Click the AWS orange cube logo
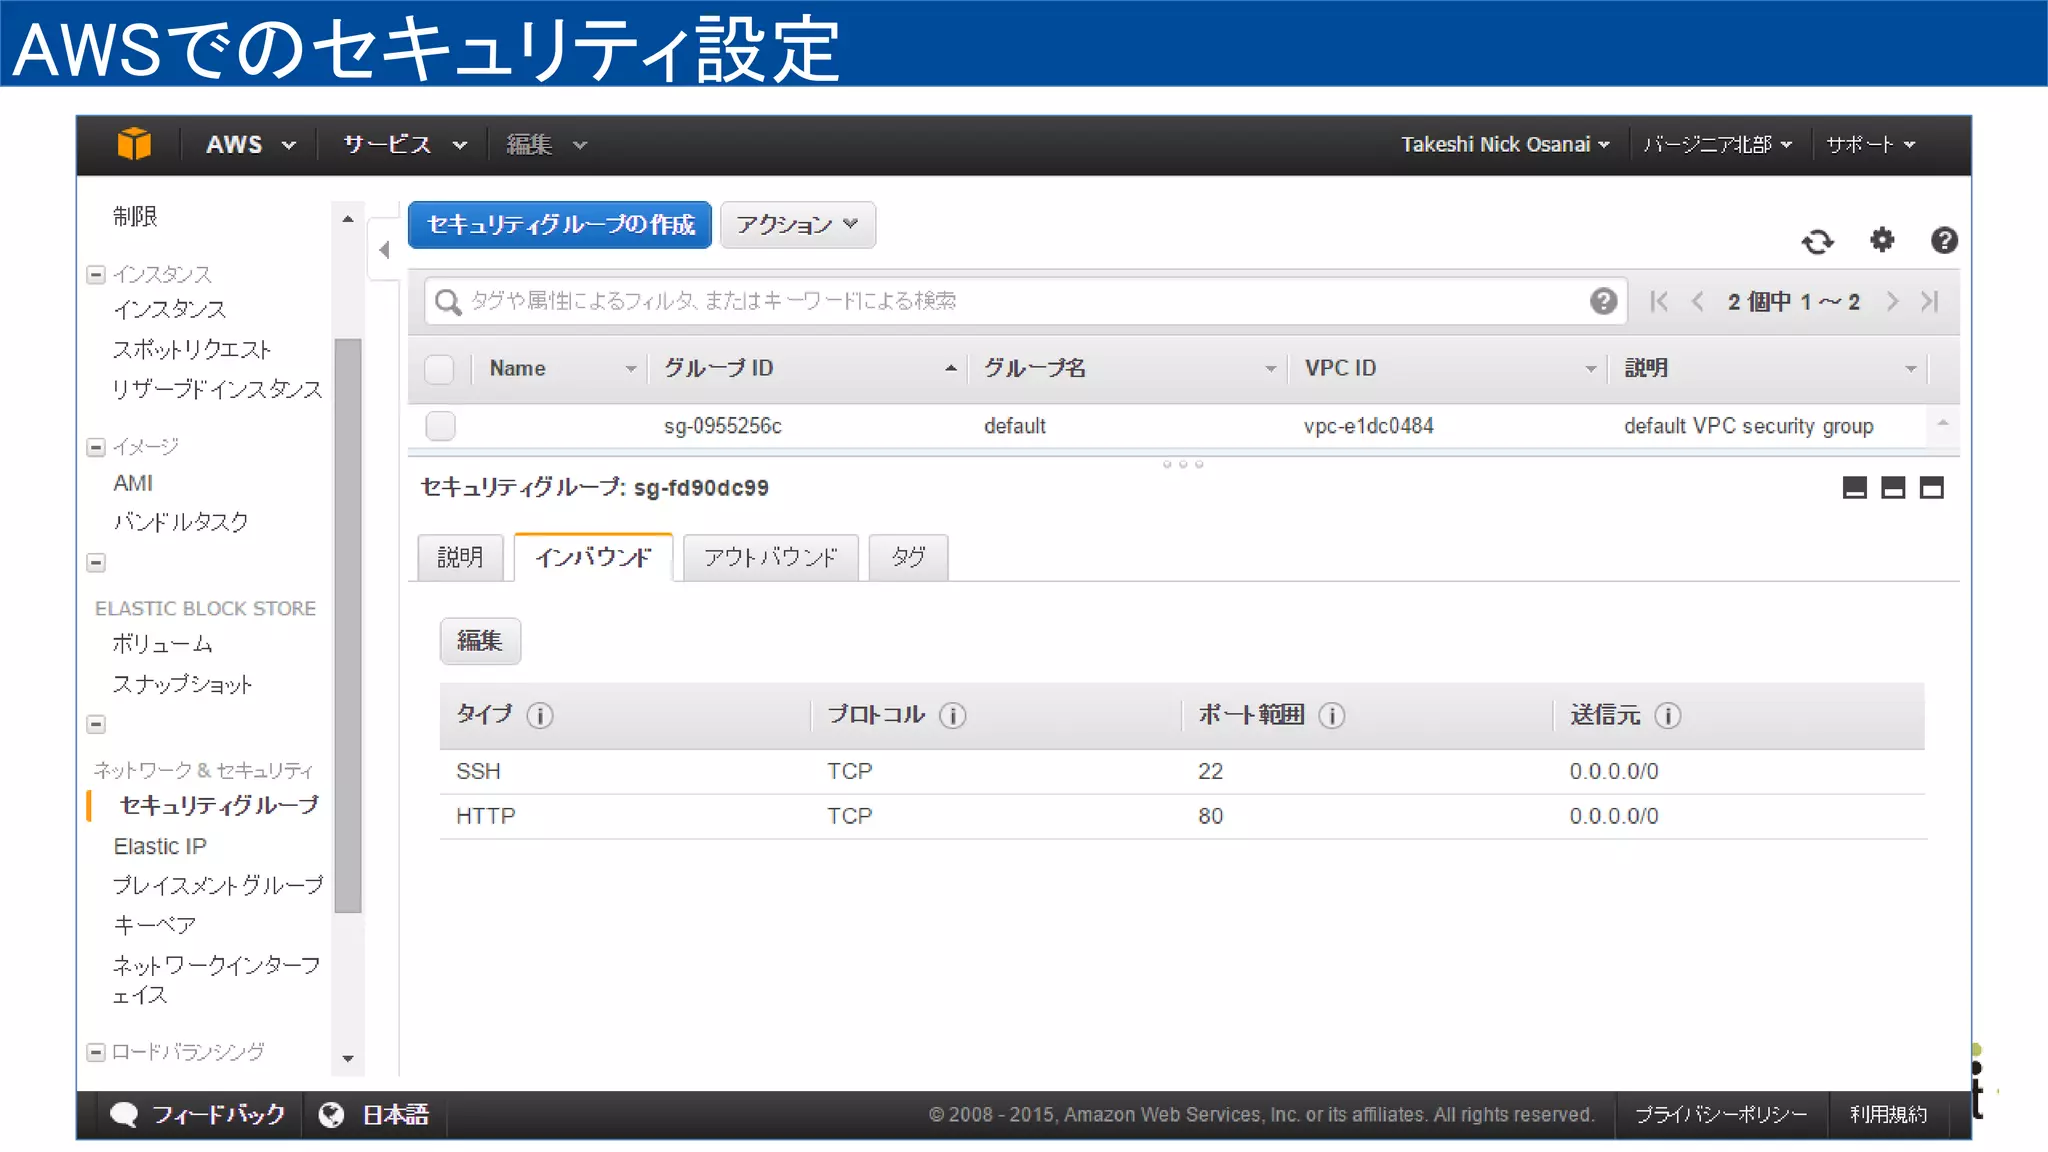This screenshot has height=1152, width=2048. click(134, 144)
